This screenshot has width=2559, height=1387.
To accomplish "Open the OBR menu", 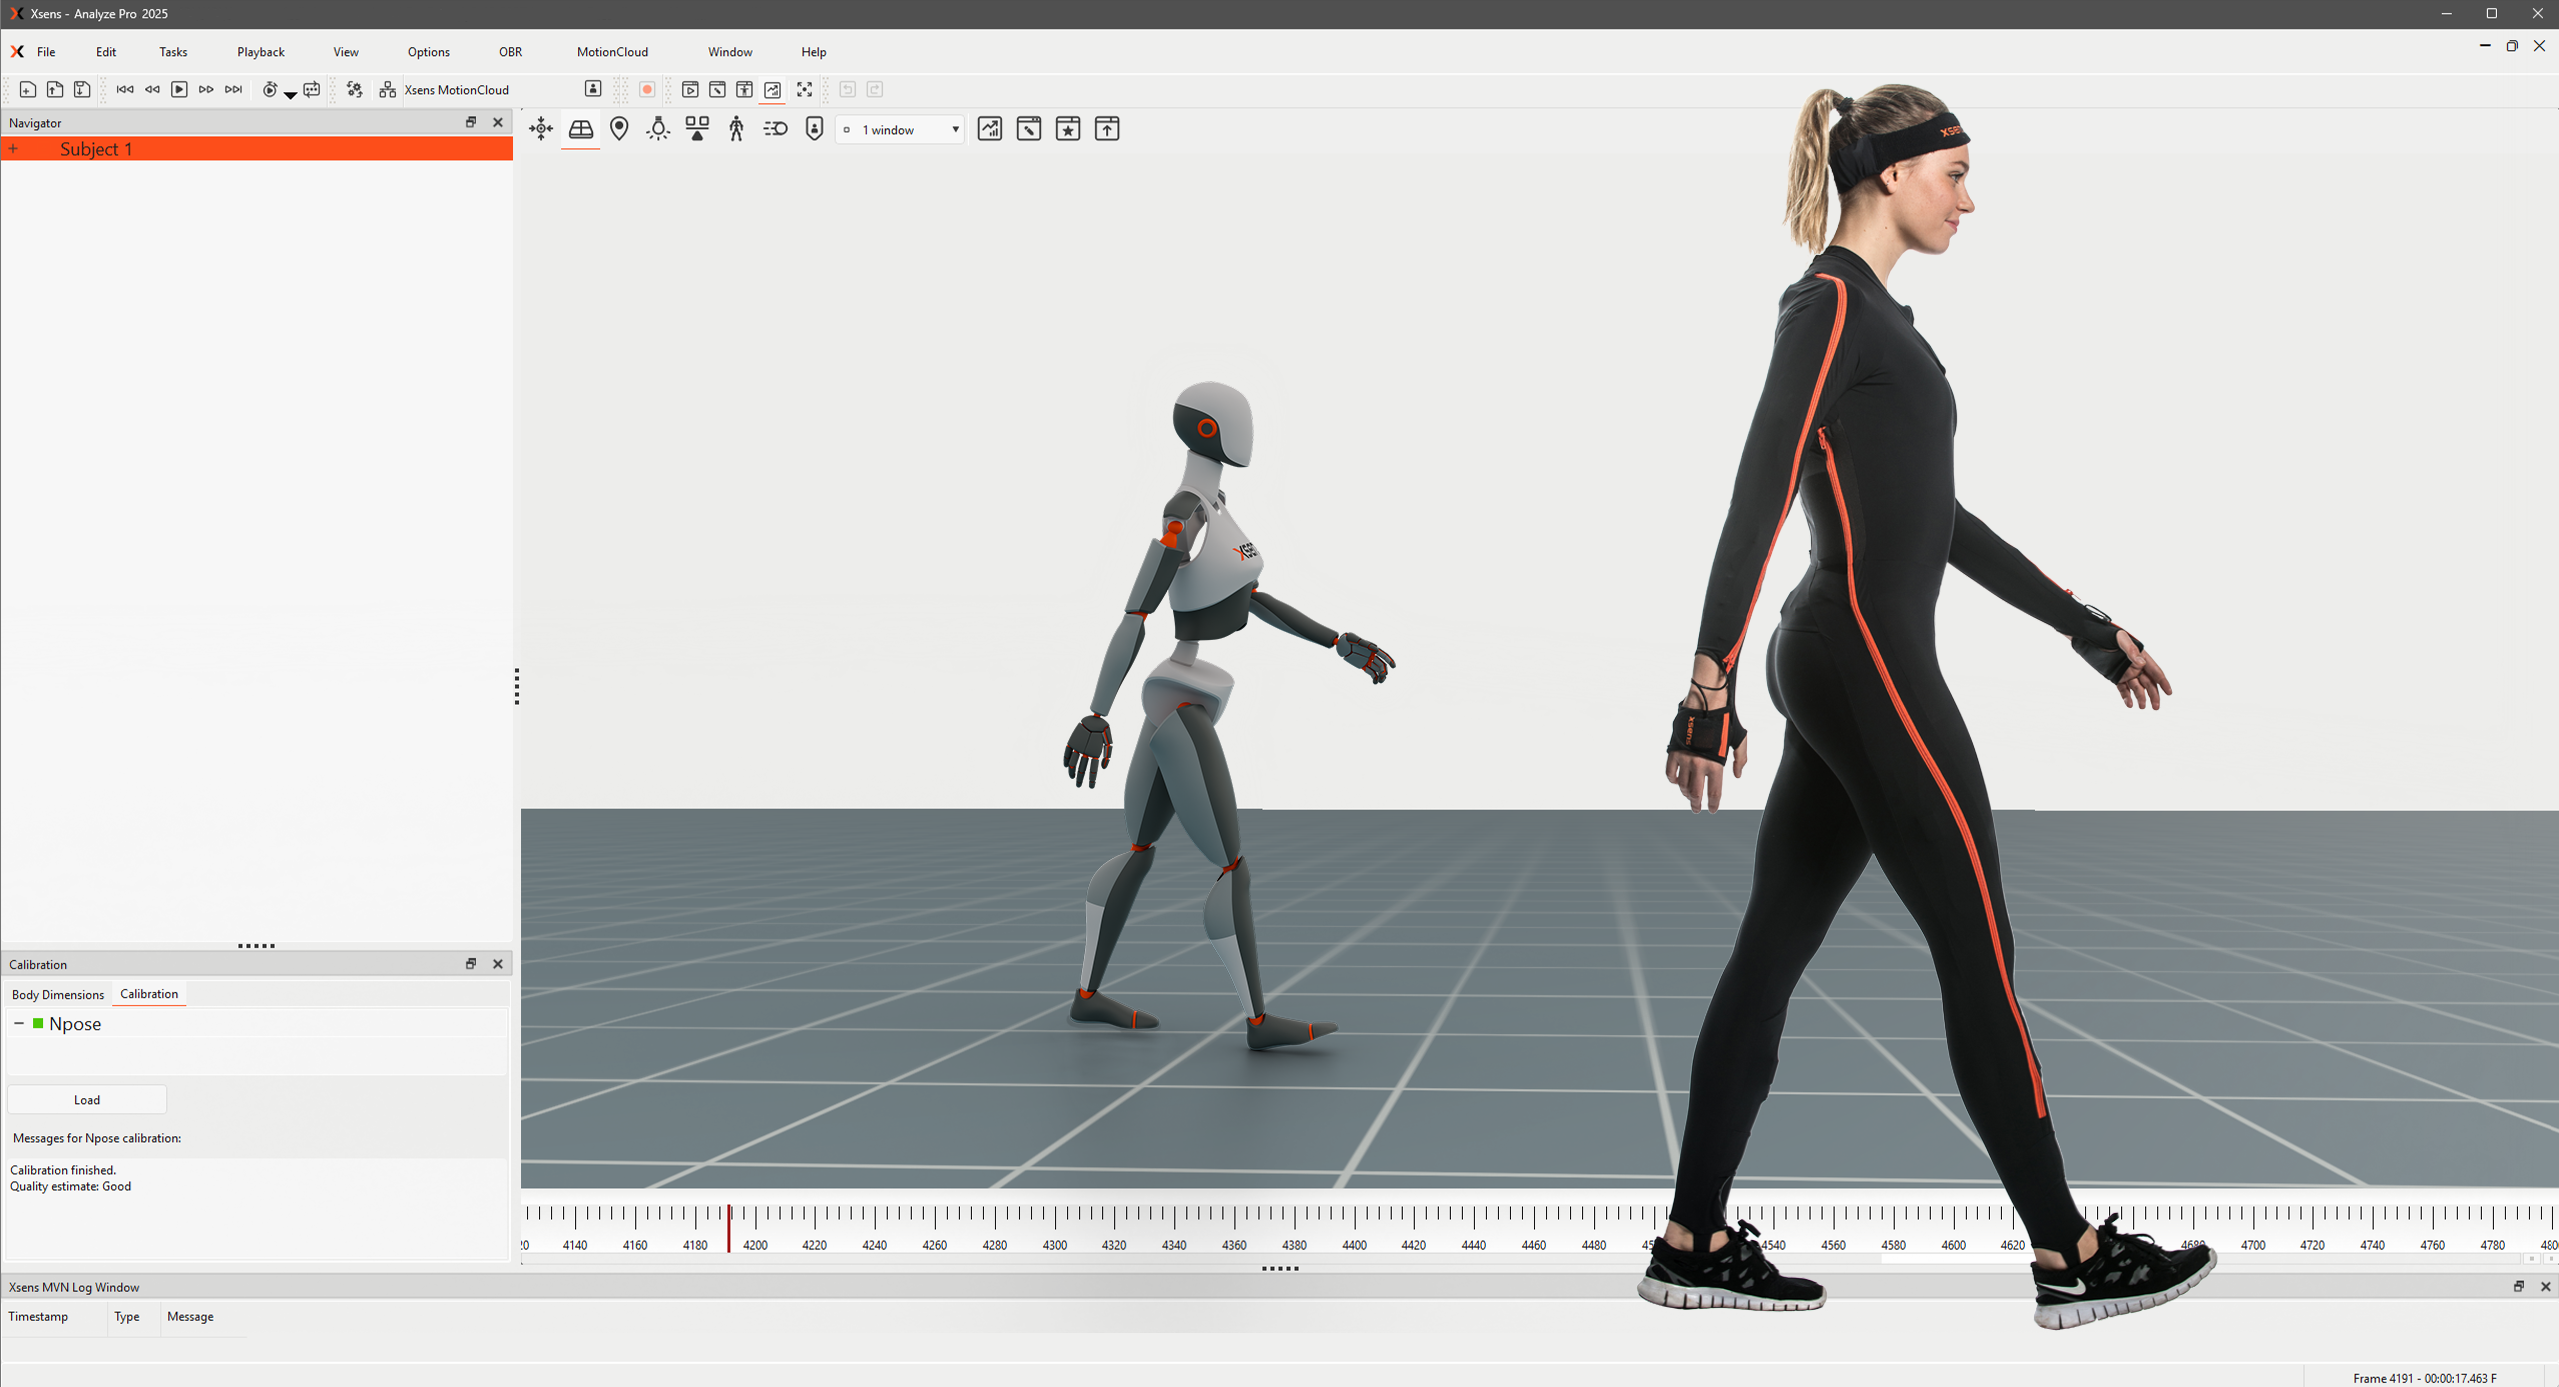I will tap(510, 52).
